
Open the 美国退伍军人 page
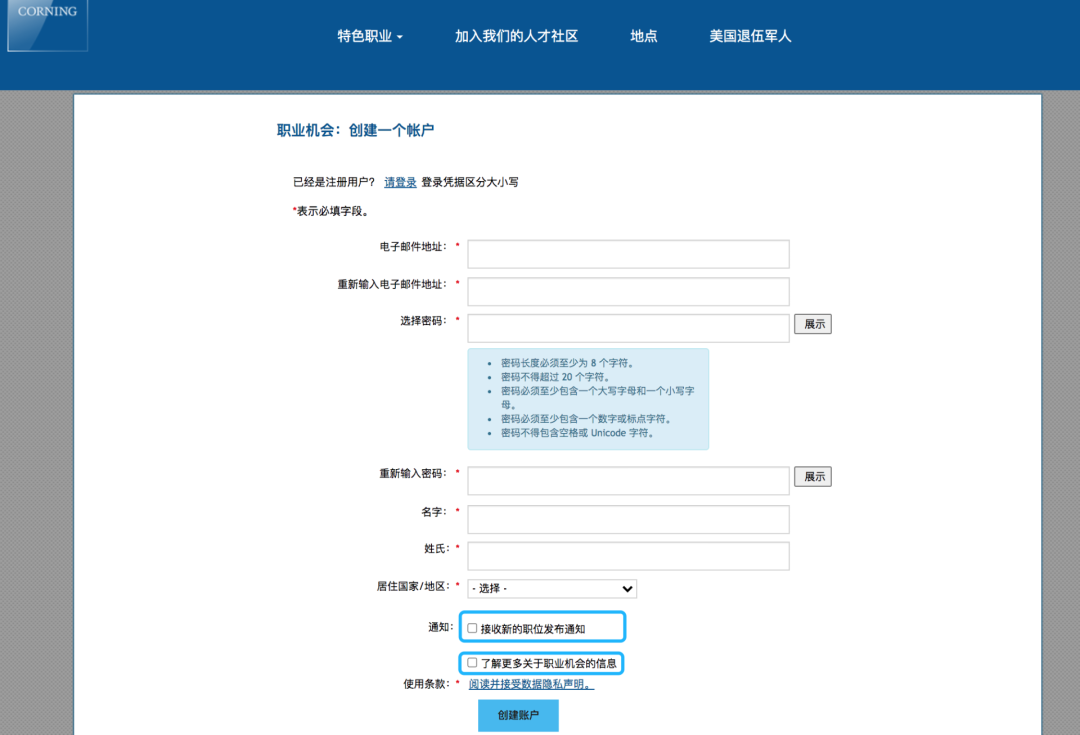(x=750, y=37)
